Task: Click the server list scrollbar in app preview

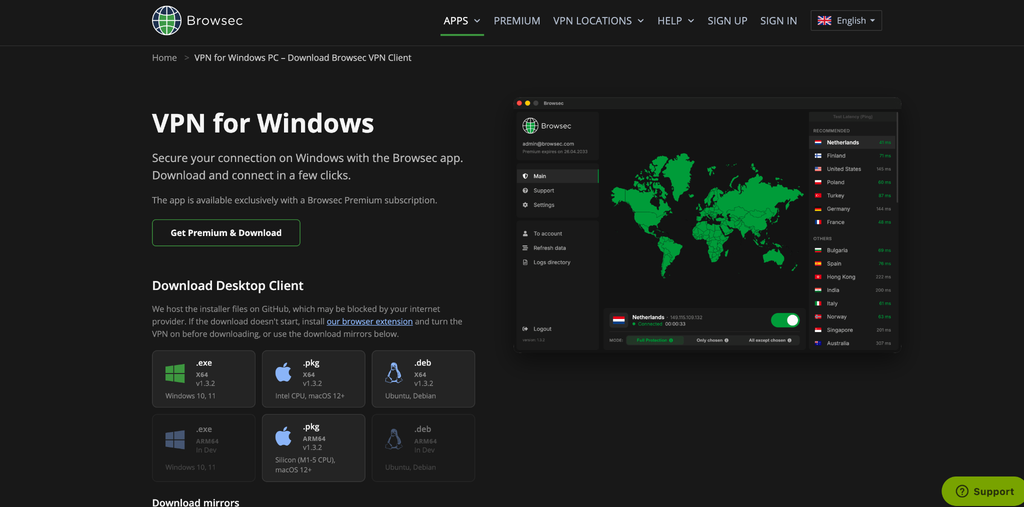Action: pyautogui.click(x=899, y=157)
